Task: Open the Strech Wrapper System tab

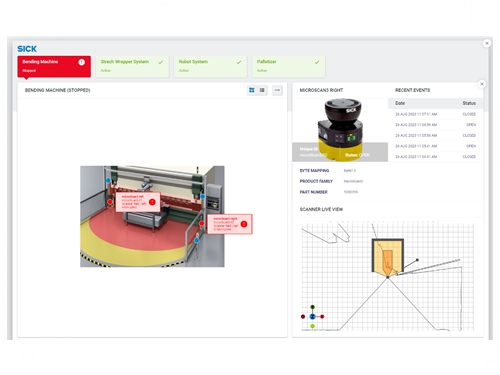Action: (132, 66)
